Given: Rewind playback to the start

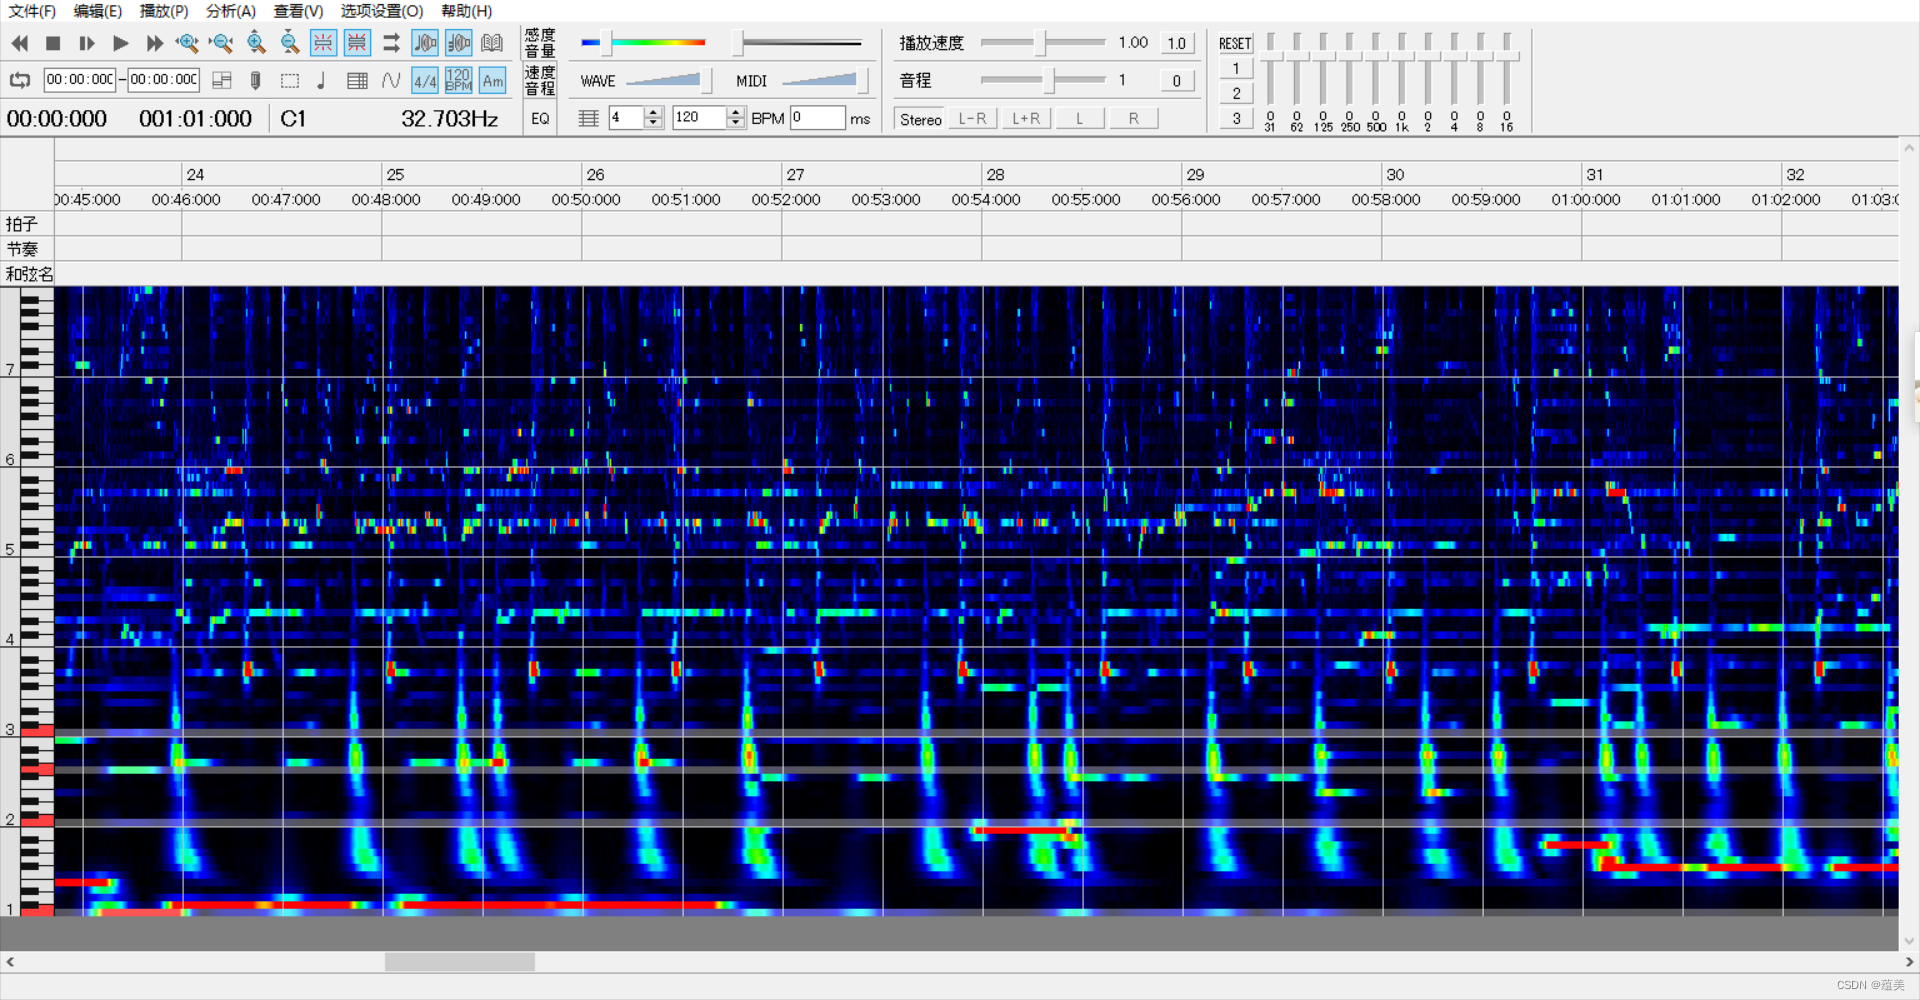Looking at the screenshot, I should [x=20, y=43].
